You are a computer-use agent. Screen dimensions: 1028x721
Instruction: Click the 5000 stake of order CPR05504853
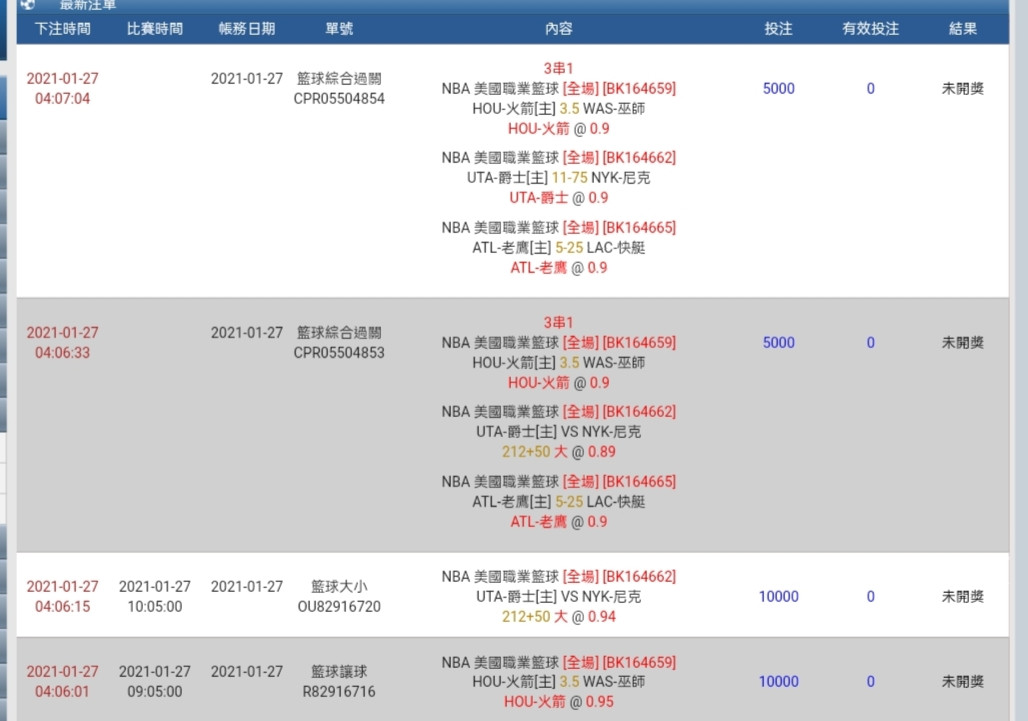click(778, 343)
